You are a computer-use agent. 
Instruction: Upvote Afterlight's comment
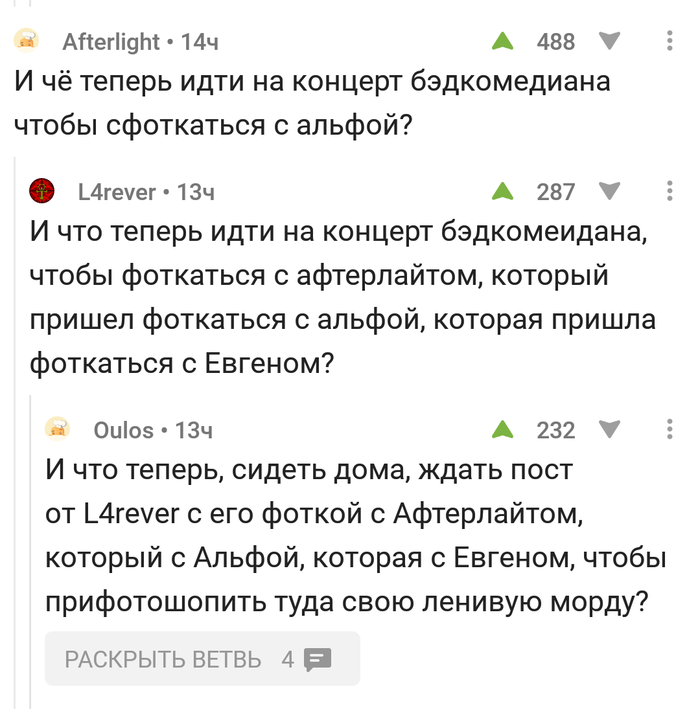(502, 41)
